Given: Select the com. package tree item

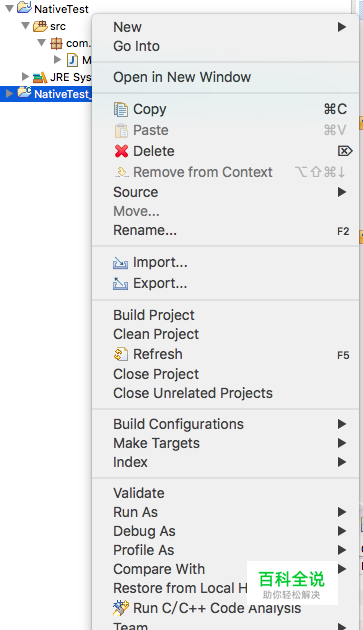Looking at the screenshot, I should tap(70, 43).
